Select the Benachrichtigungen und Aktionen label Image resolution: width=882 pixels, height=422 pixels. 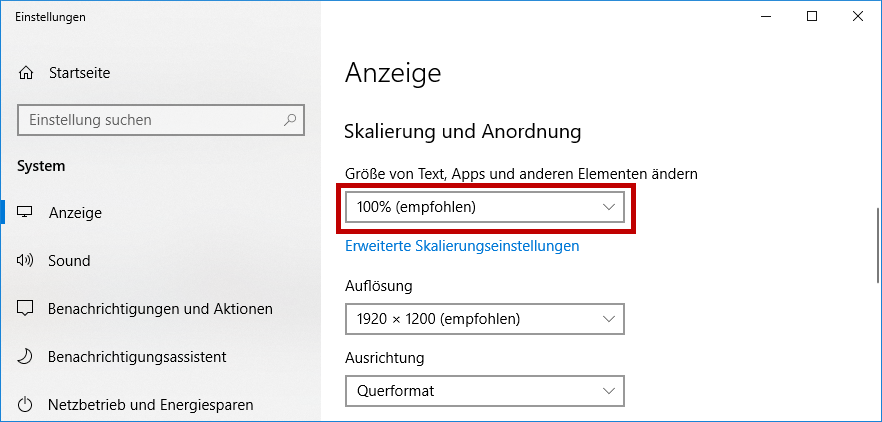[x=160, y=309]
